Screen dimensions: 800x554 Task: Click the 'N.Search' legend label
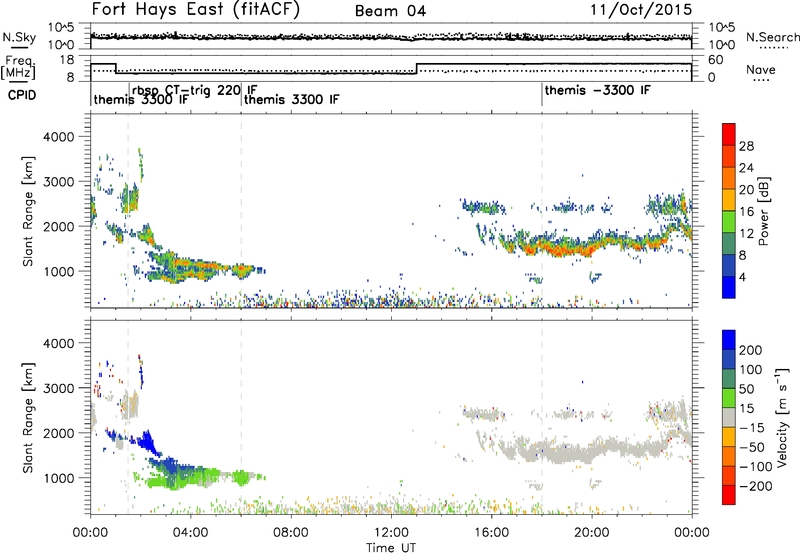[x=772, y=37]
